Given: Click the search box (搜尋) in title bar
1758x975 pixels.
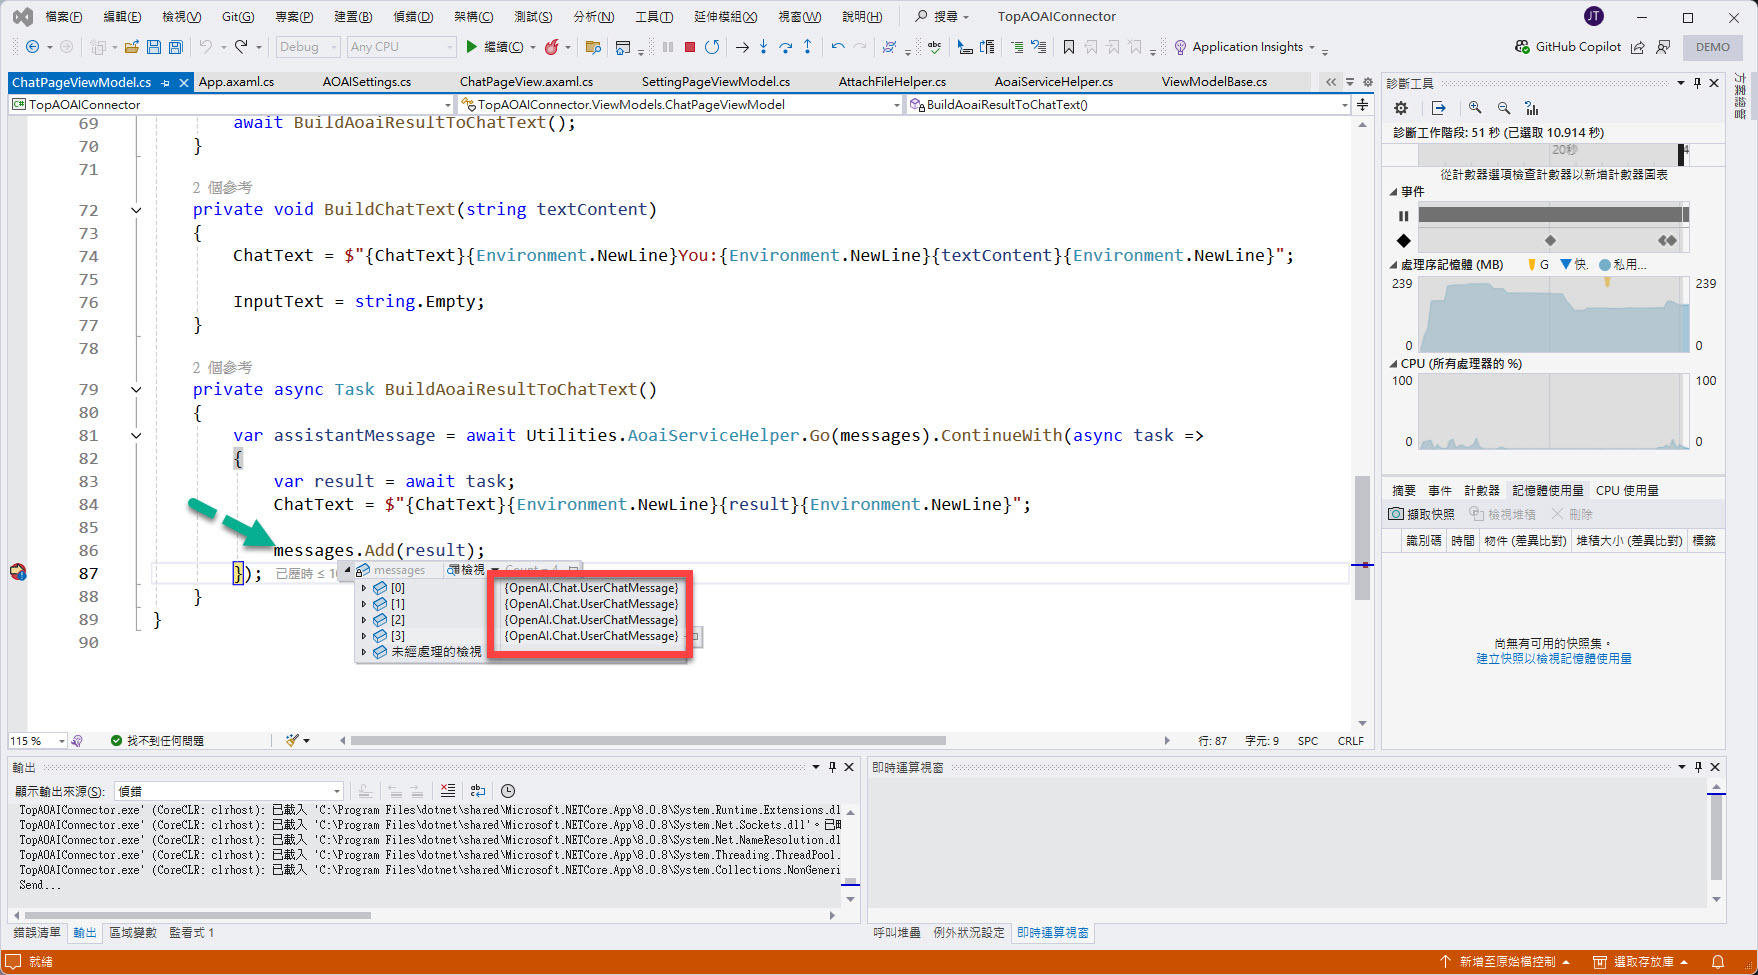Looking at the screenshot, I should coord(942,17).
